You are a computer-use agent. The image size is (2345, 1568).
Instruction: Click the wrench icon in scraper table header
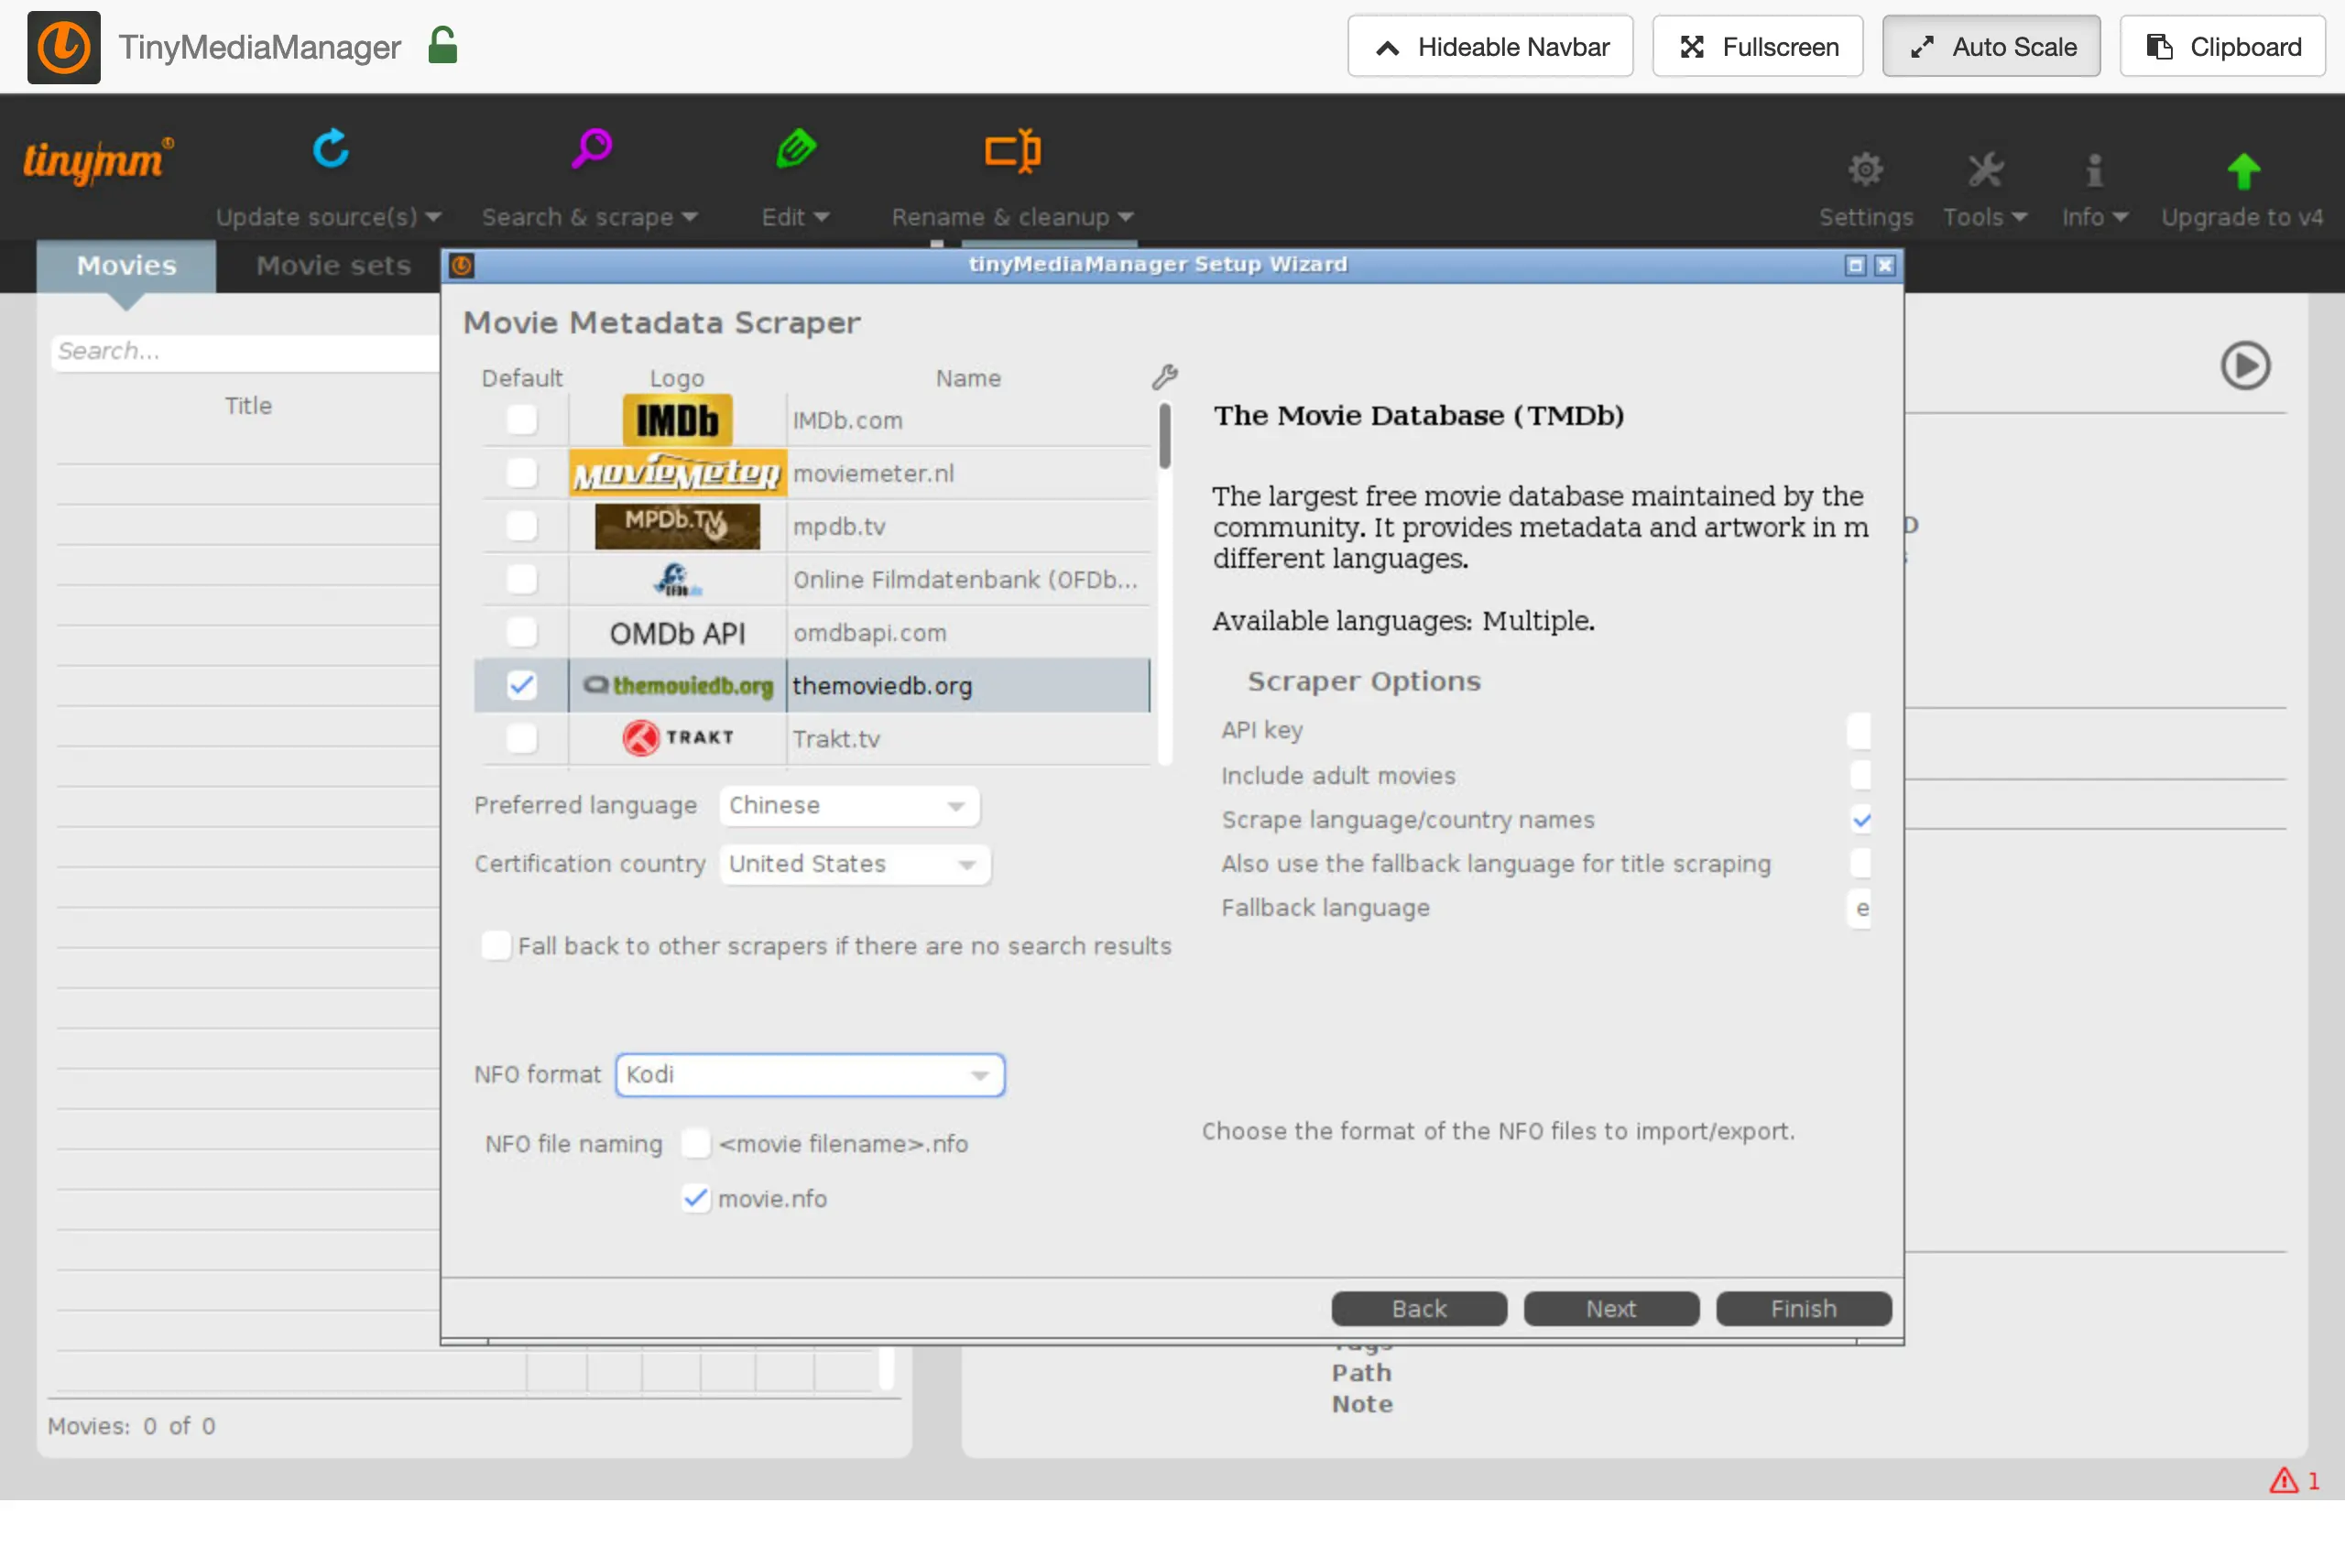pyautogui.click(x=1164, y=377)
